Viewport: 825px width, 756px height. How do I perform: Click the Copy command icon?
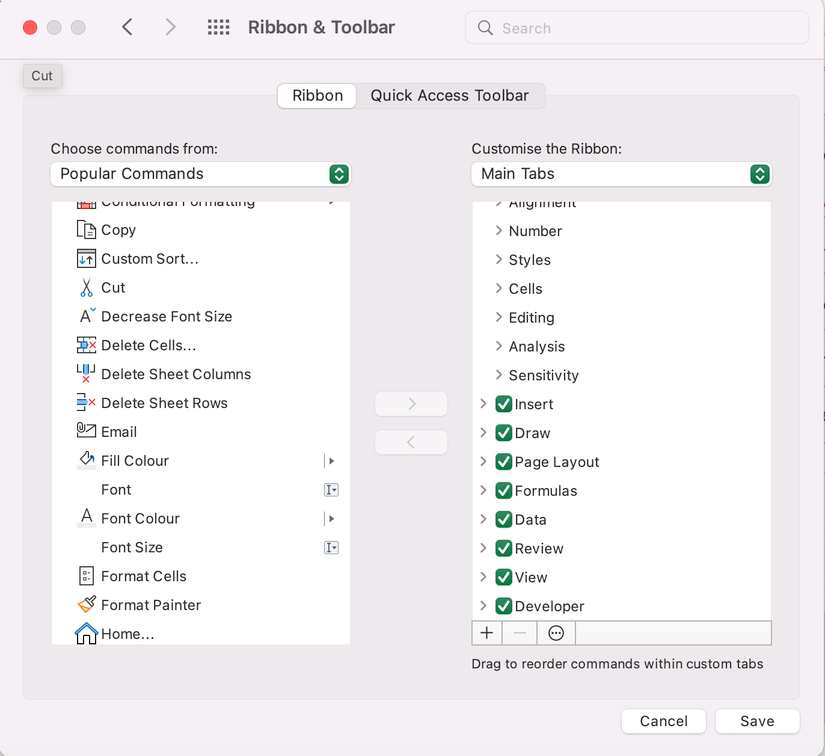pos(85,230)
